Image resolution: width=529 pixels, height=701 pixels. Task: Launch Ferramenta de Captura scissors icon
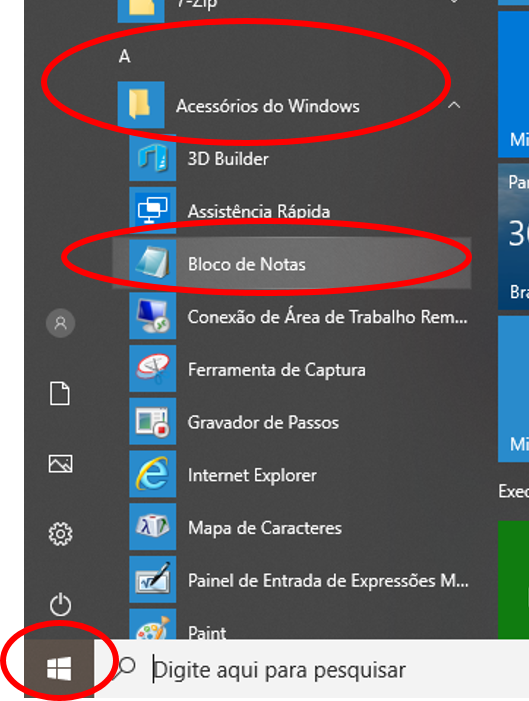click(x=152, y=369)
